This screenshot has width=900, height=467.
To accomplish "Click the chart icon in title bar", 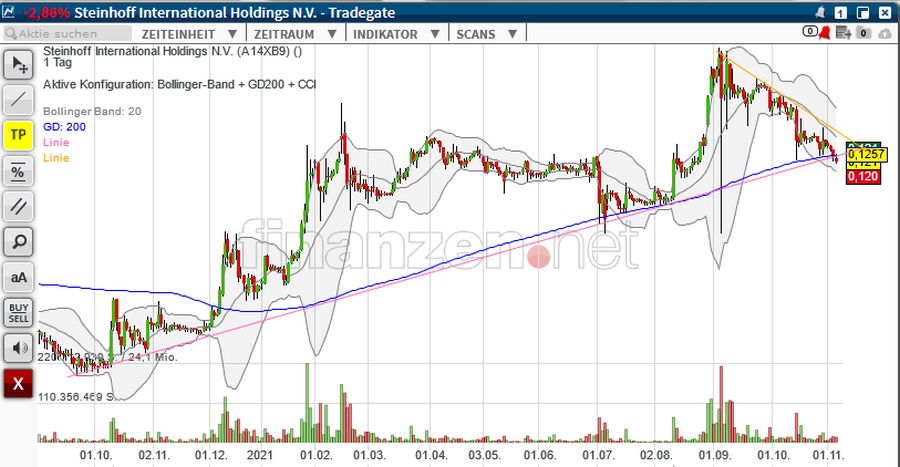I will coord(9,11).
